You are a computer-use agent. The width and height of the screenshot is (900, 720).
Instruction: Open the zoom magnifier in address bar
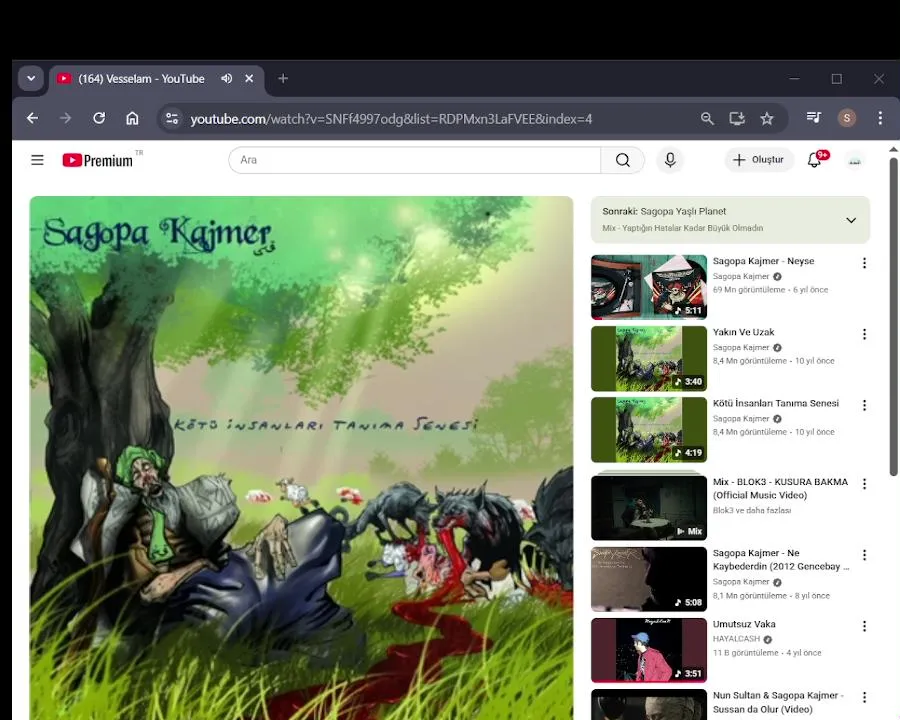[x=707, y=118]
